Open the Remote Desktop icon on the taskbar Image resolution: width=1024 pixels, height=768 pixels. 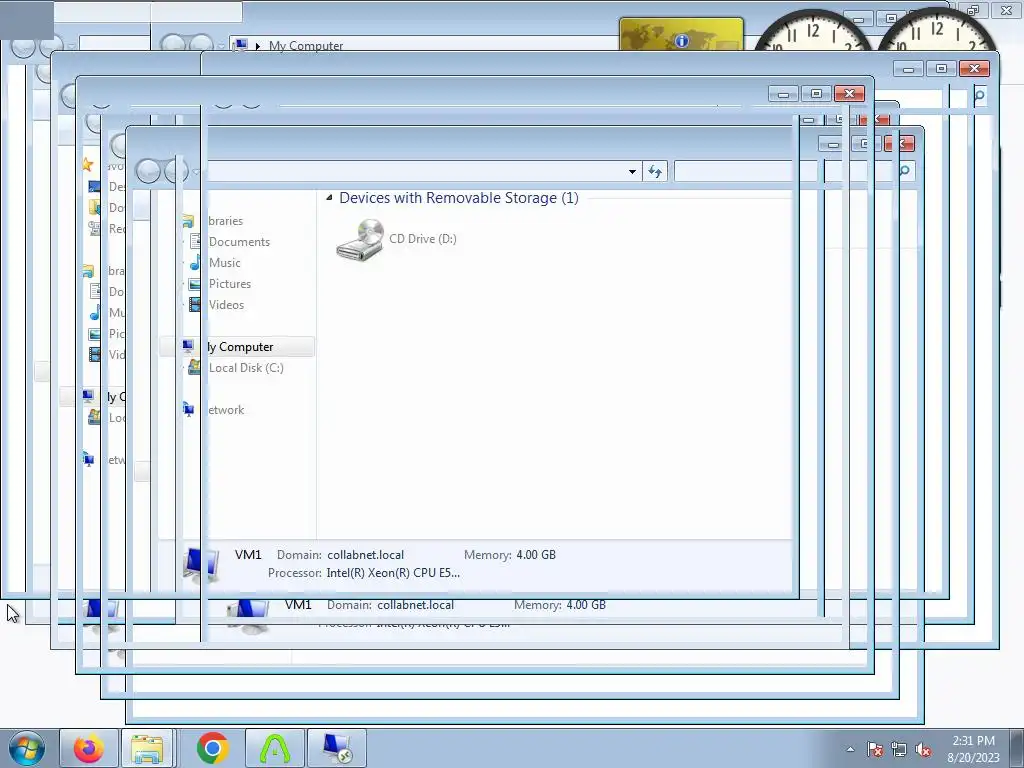(337, 748)
